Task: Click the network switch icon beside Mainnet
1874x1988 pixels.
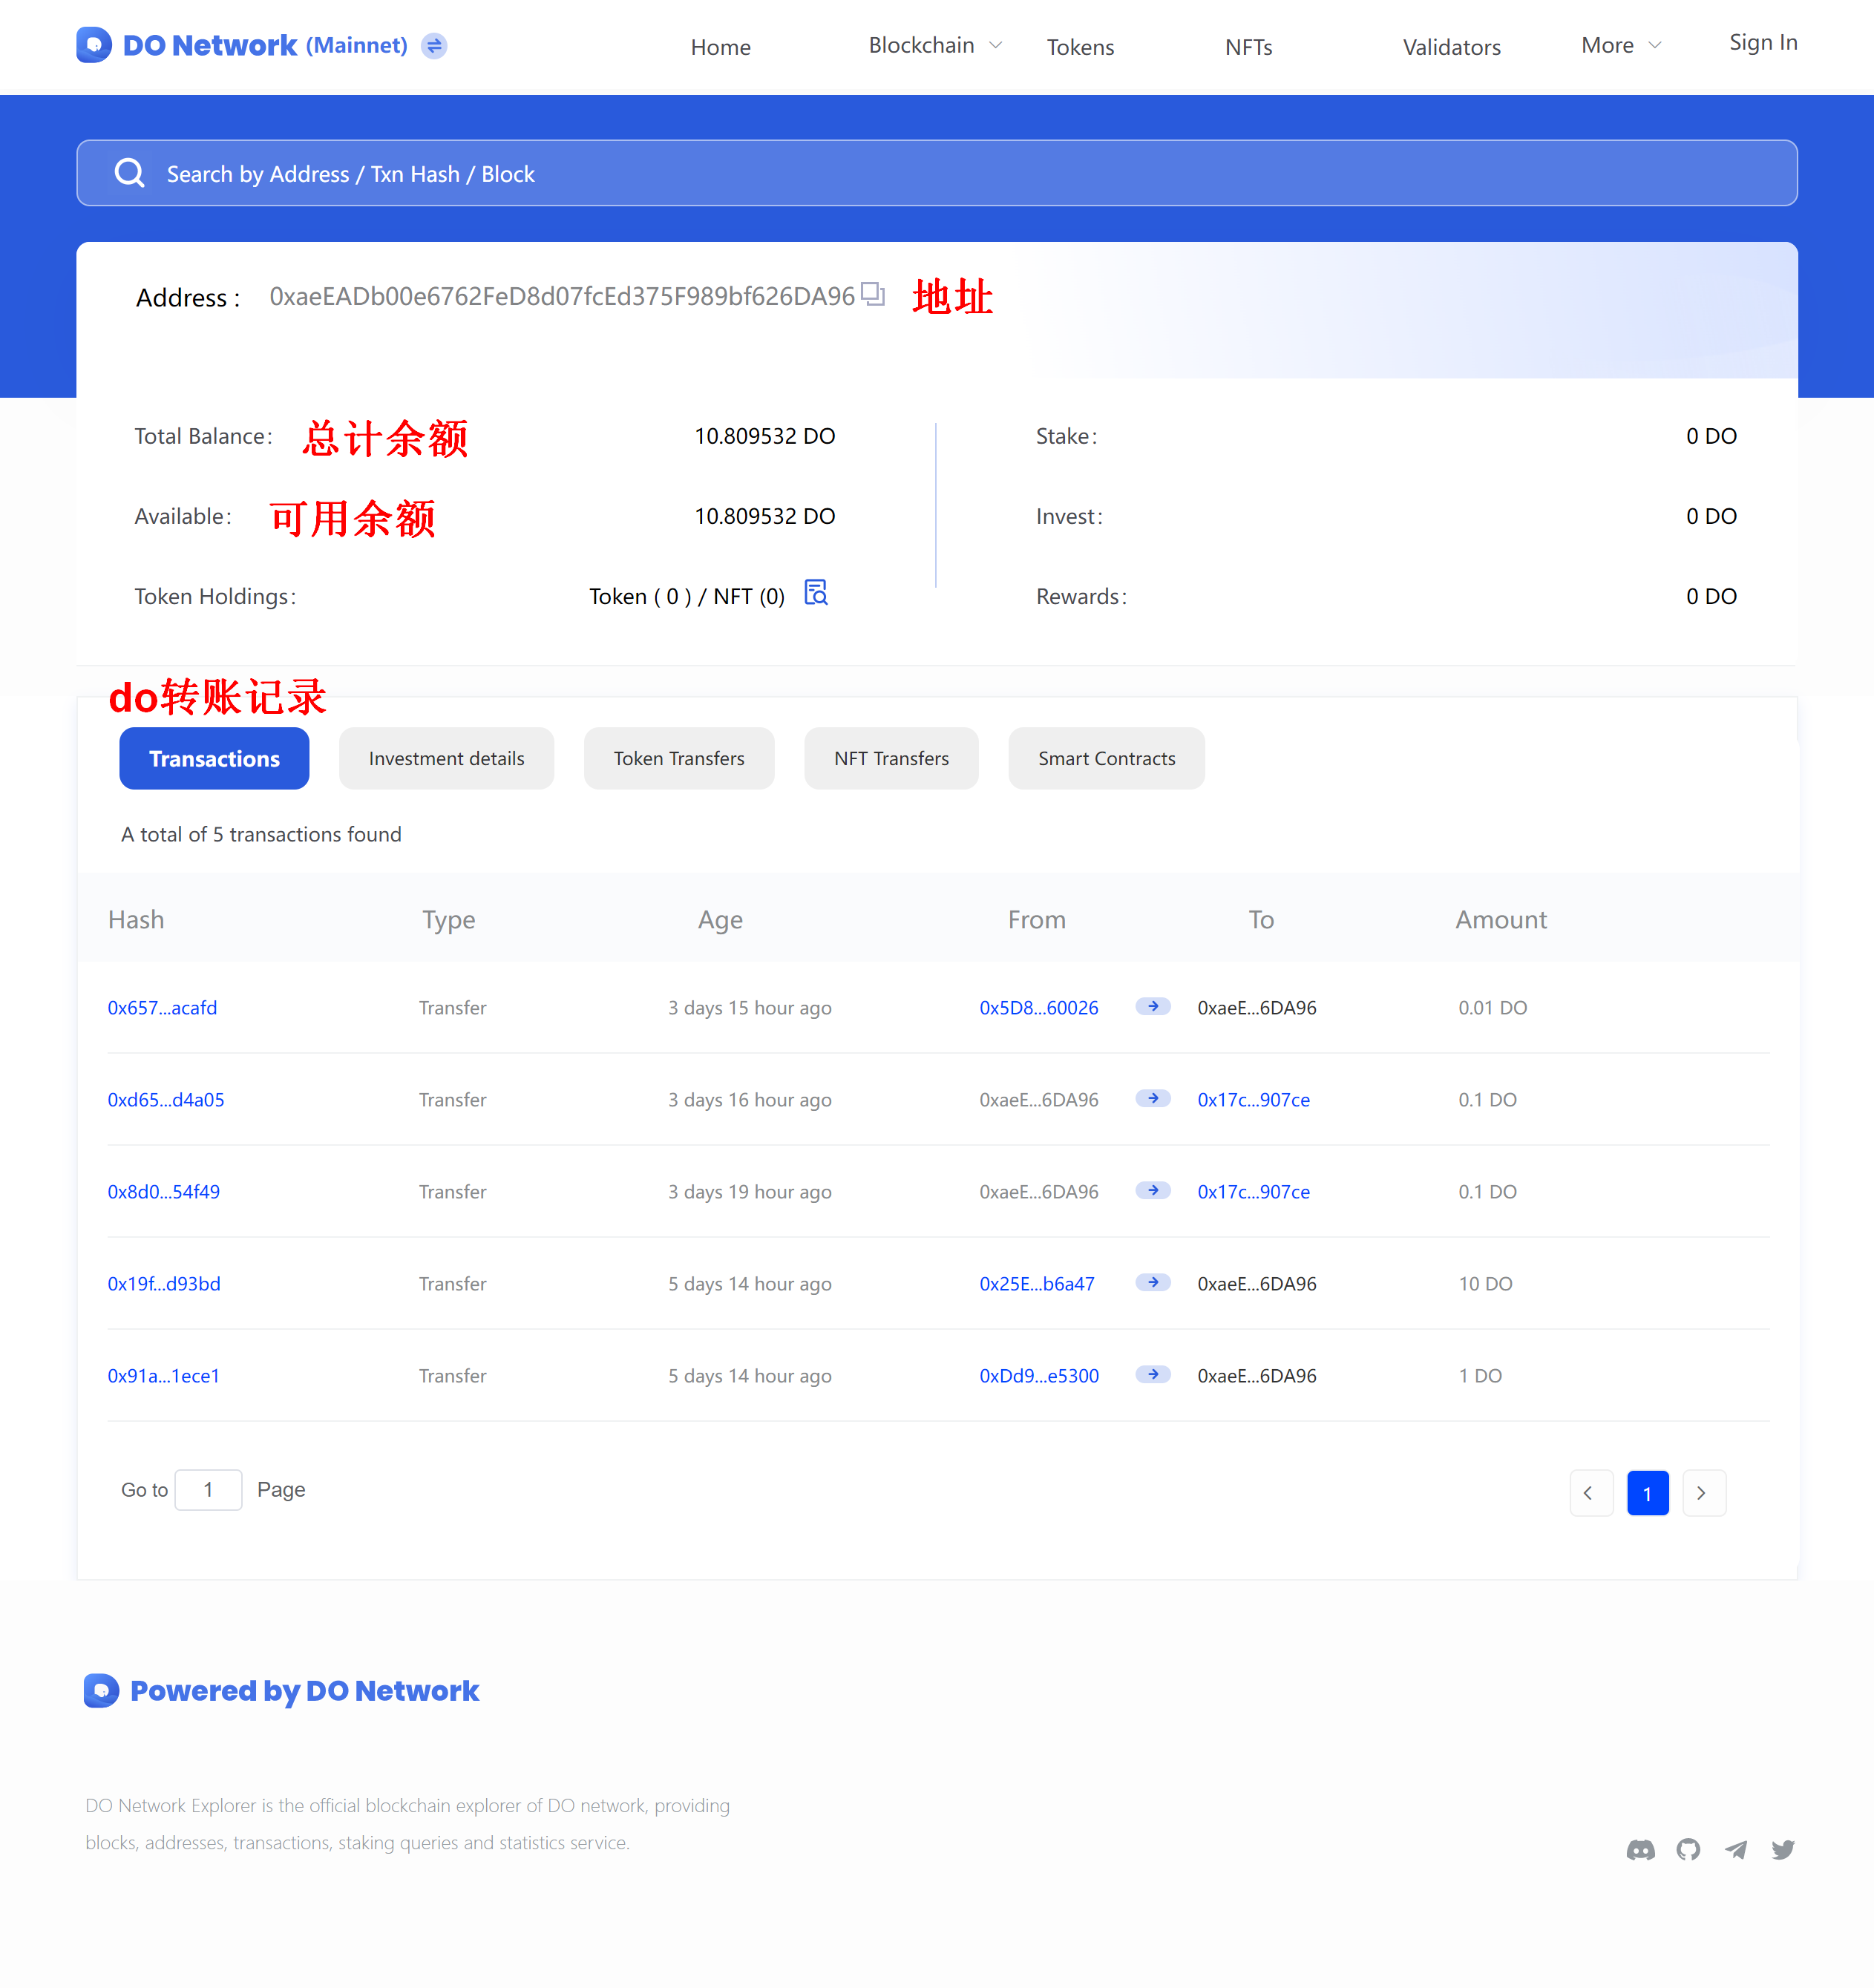Action: click(434, 46)
